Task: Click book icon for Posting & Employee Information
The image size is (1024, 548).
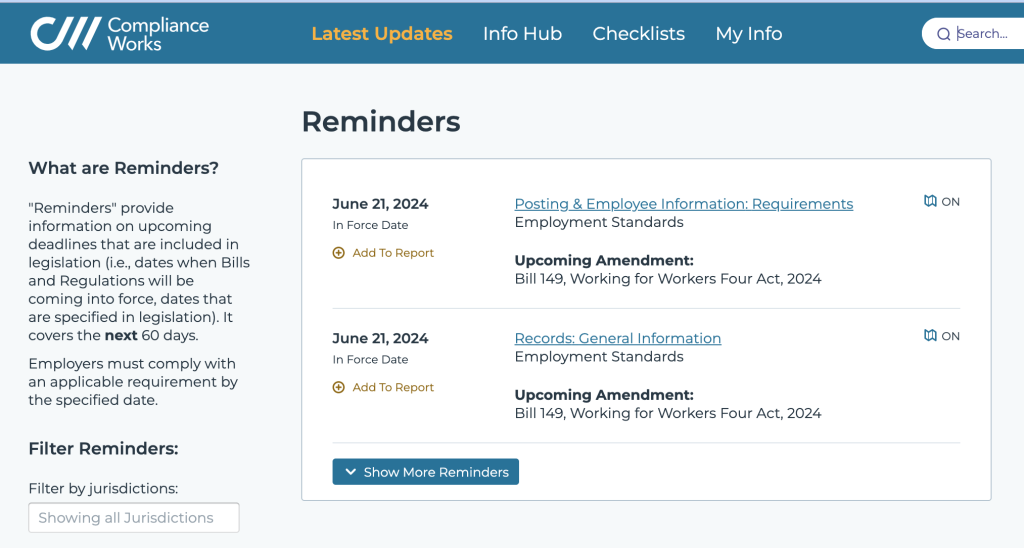Action: [x=930, y=201]
